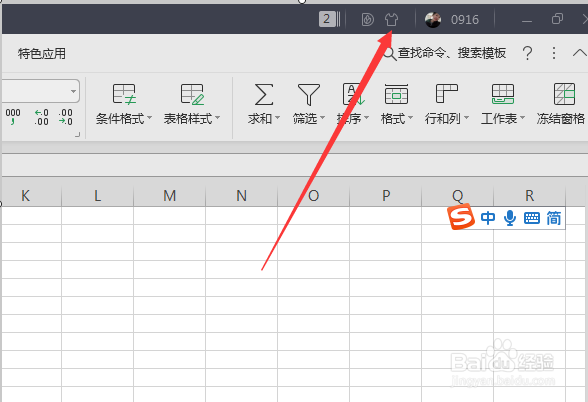Click the Sogou input method S logo
The width and height of the screenshot is (588, 402).
point(461,216)
